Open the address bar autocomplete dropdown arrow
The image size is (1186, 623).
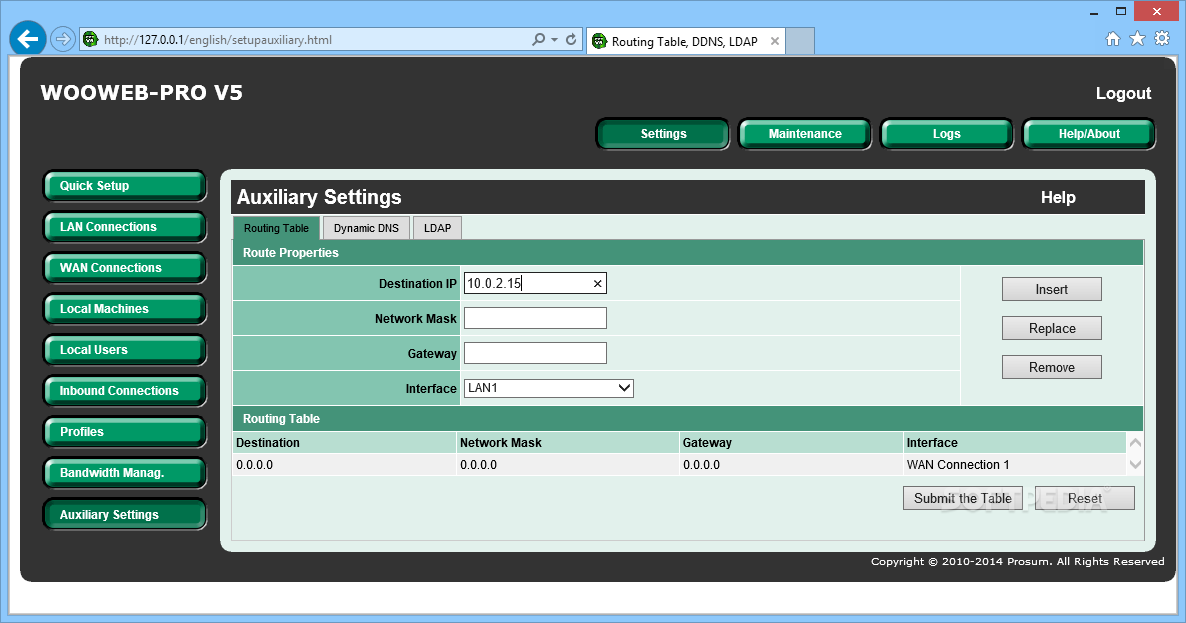[x=554, y=39]
